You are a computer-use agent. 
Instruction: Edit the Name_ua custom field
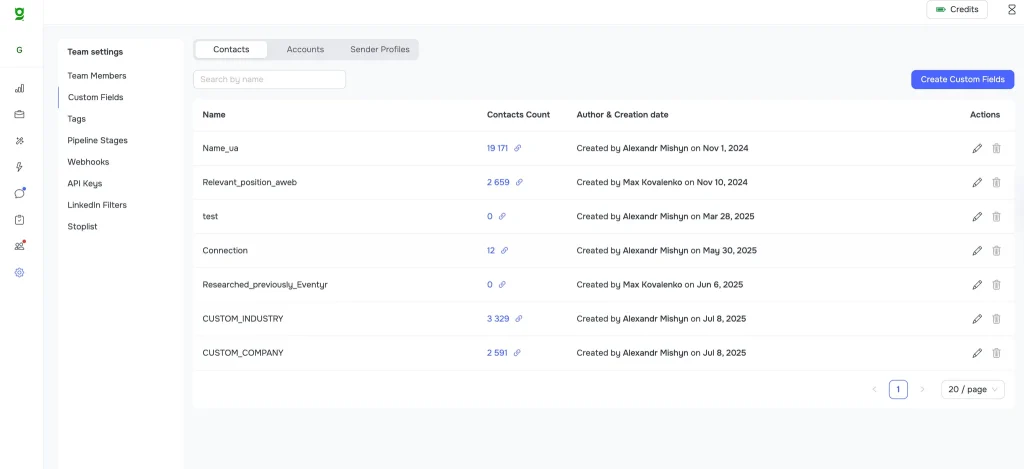click(x=977, y=148)
